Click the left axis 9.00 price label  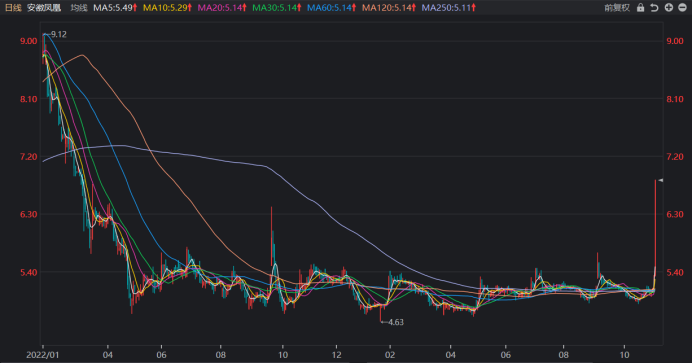coord(28,41)
